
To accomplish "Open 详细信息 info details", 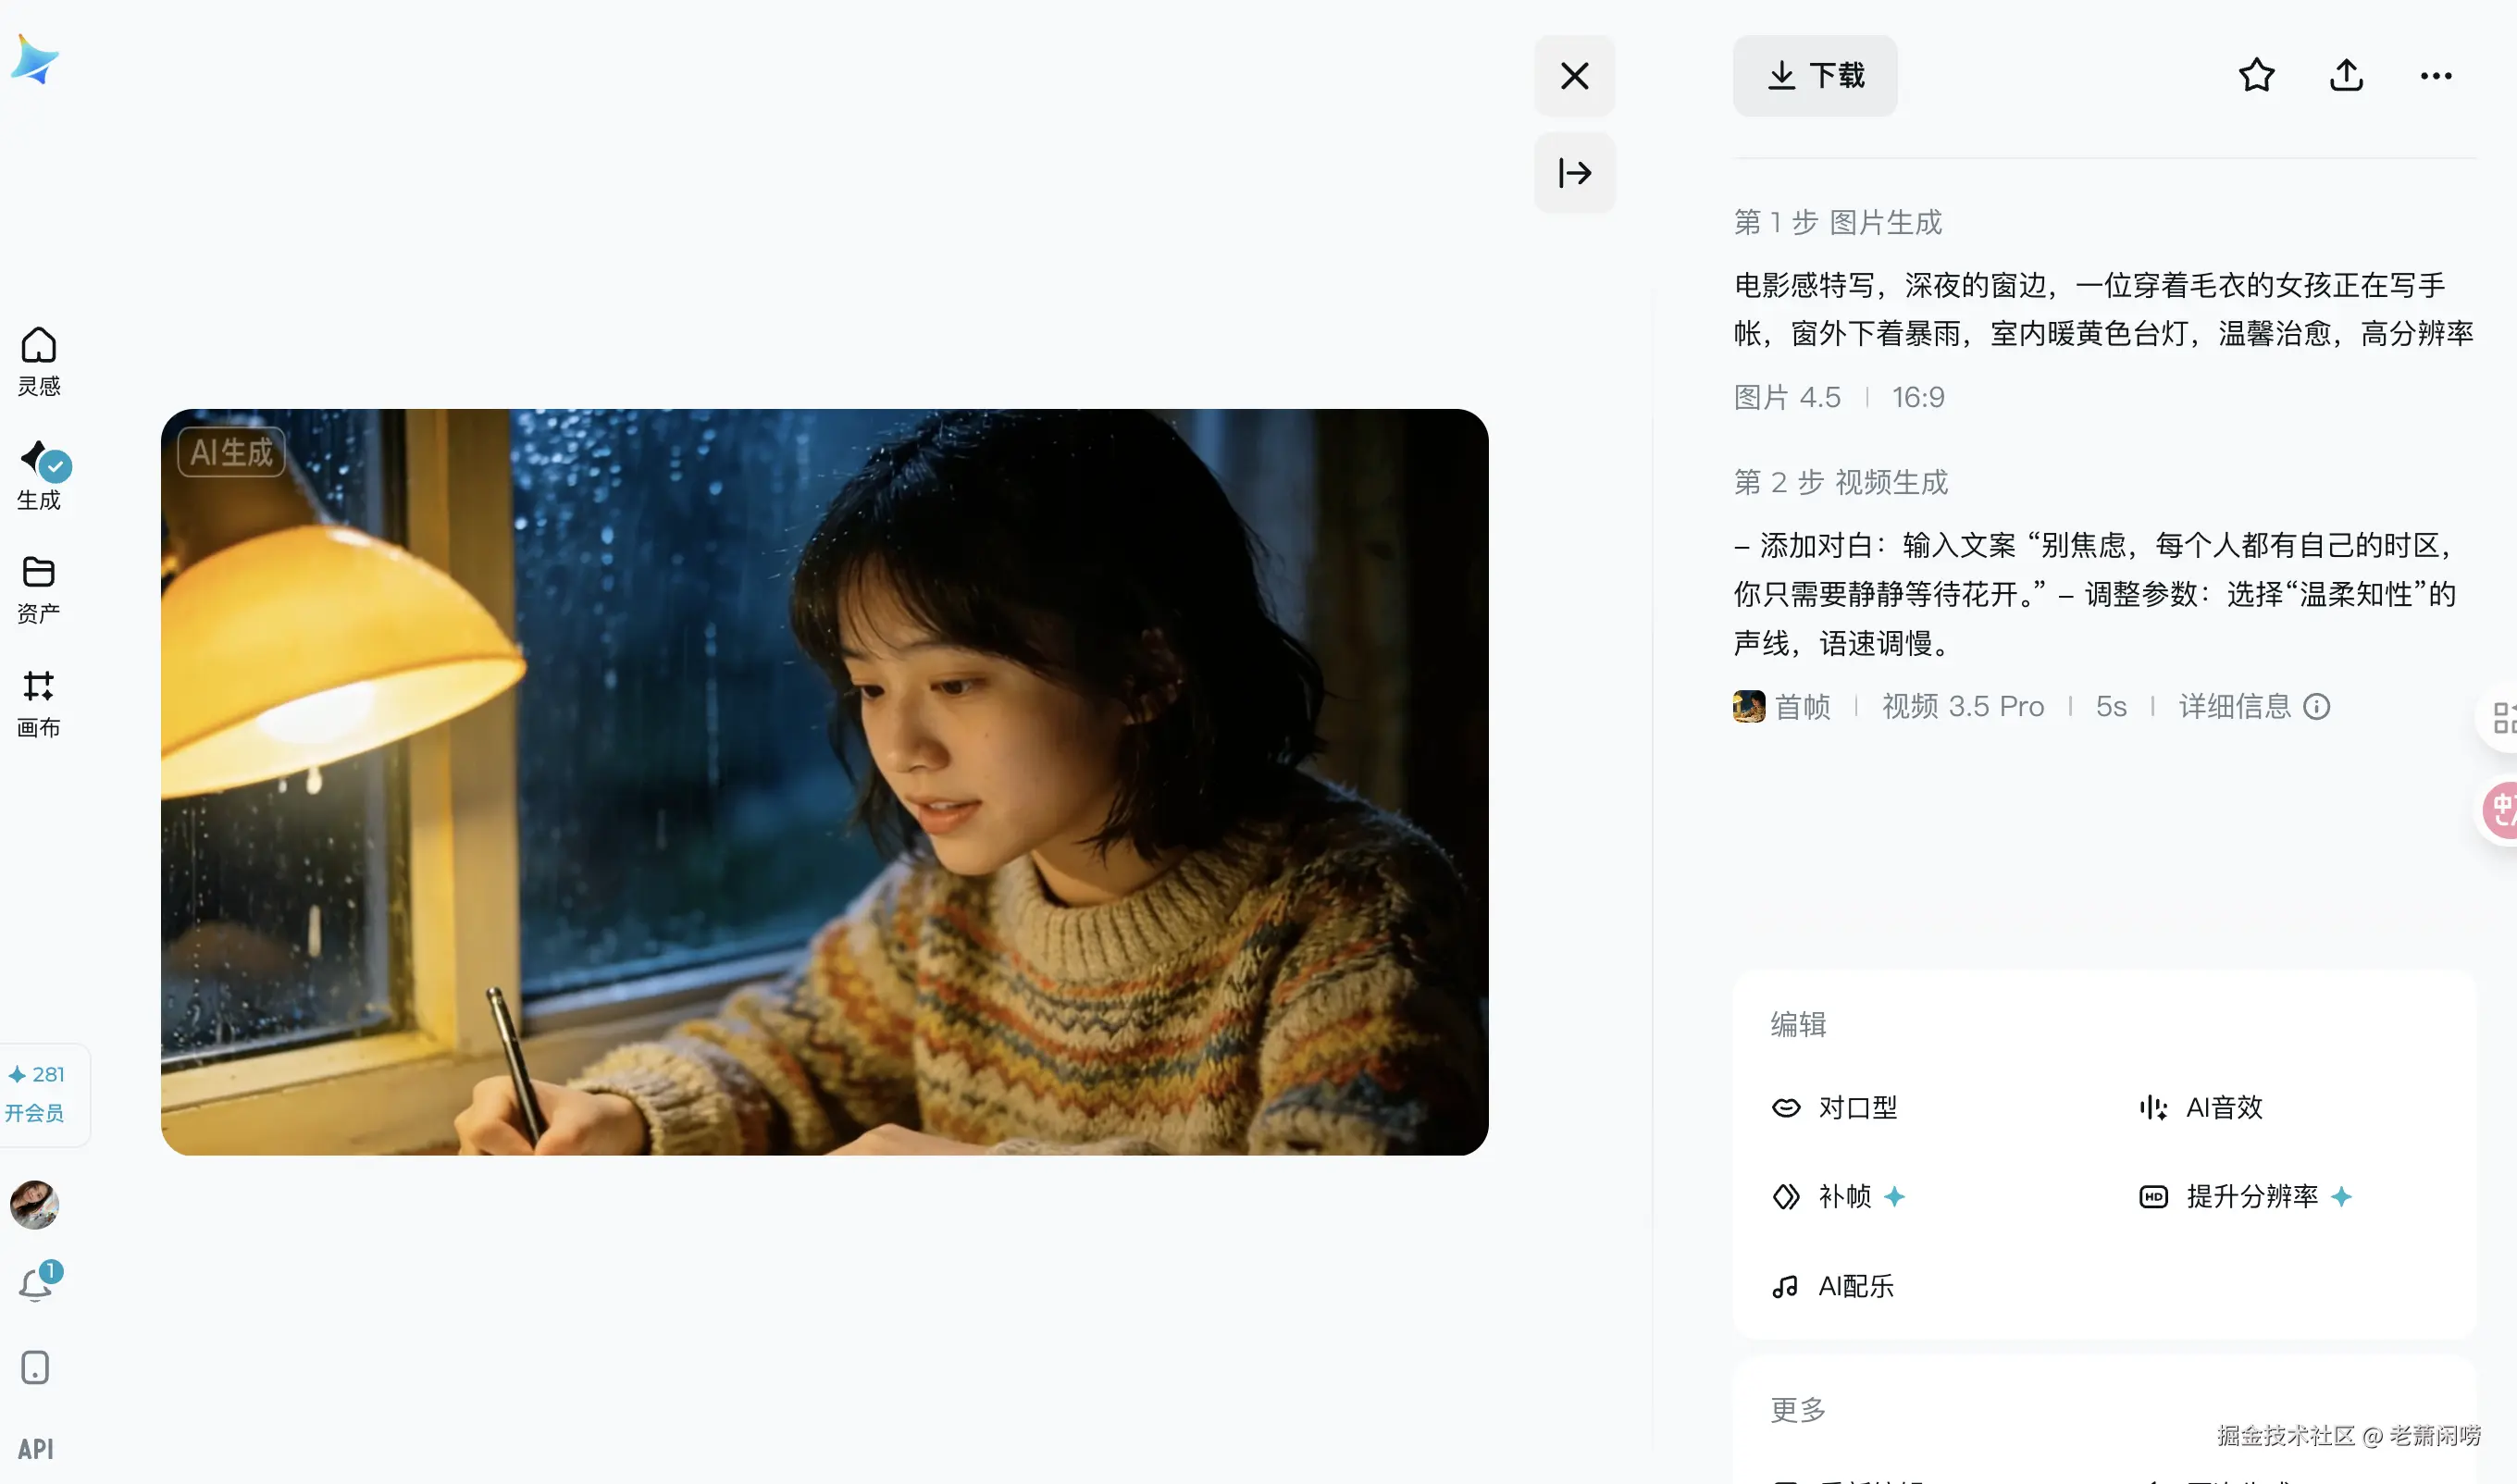I will pos(2254,706).
